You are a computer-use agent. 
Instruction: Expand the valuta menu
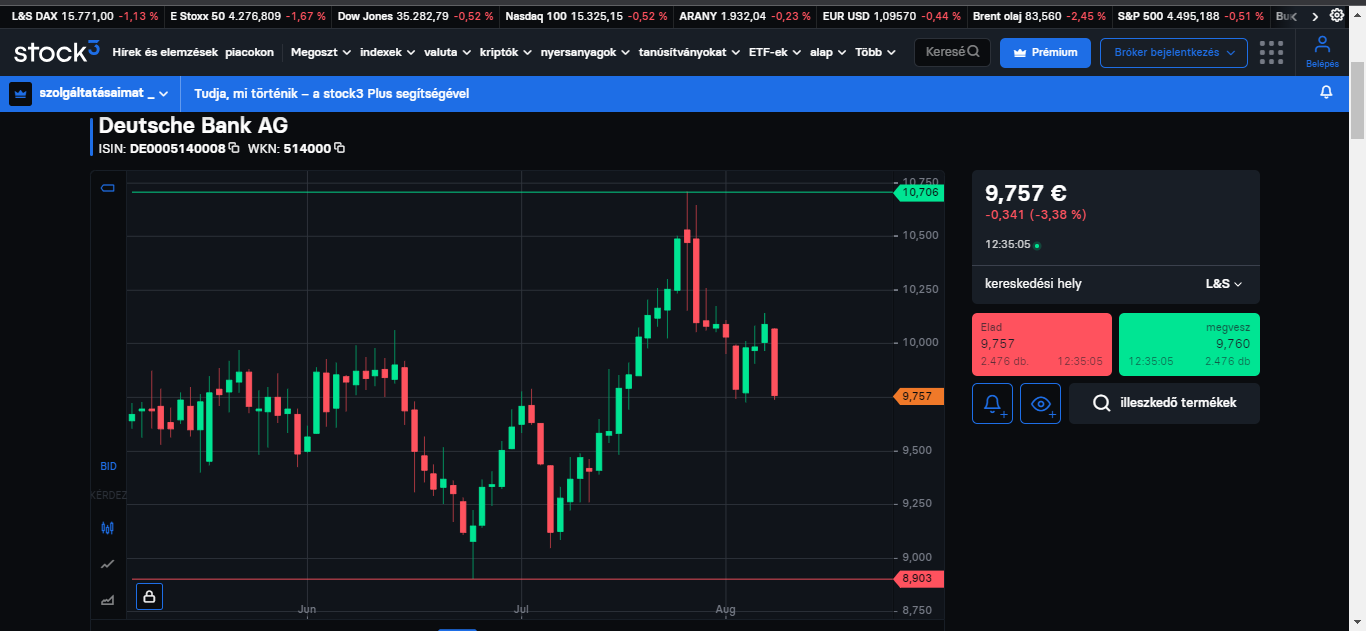tap(448, 52)
